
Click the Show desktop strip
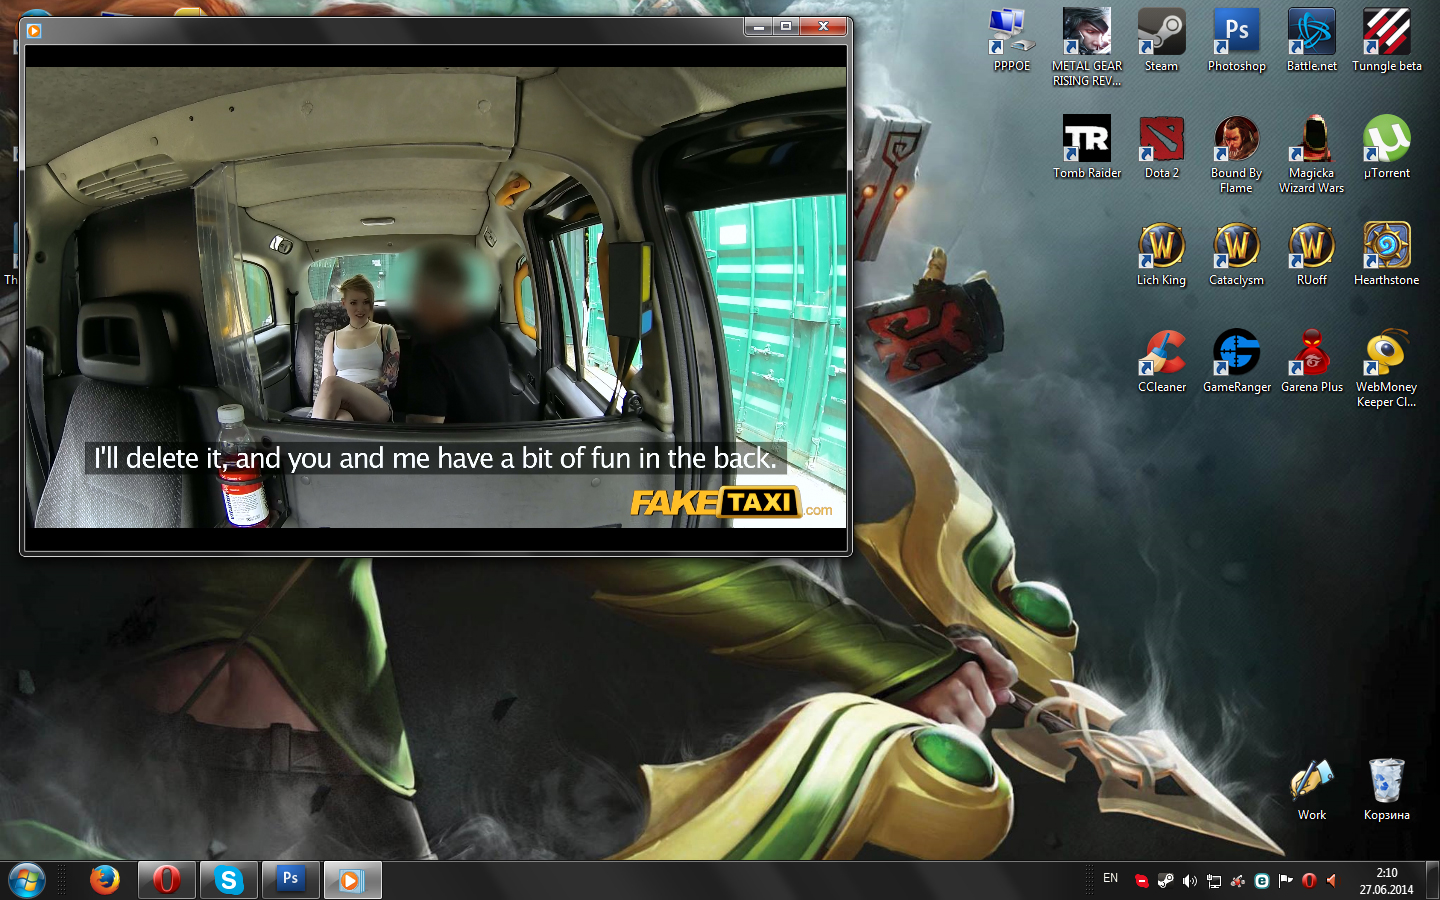[x=1432, y=880]
